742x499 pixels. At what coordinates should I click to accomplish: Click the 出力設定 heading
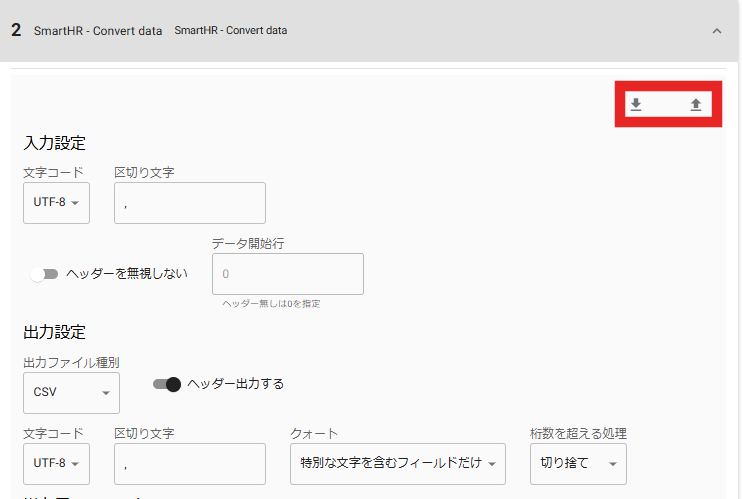(x=54, y=332)
